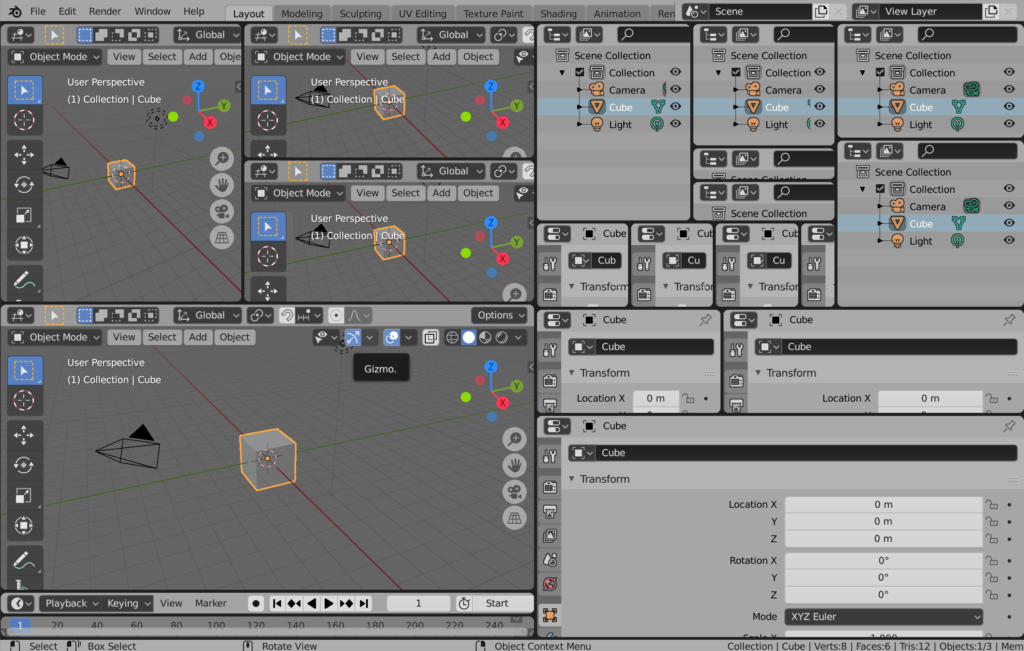Screen dimensions: 1024x651
Task: Pick the Scale tool in the bottom-left viewport
Action: coord(25,495)
